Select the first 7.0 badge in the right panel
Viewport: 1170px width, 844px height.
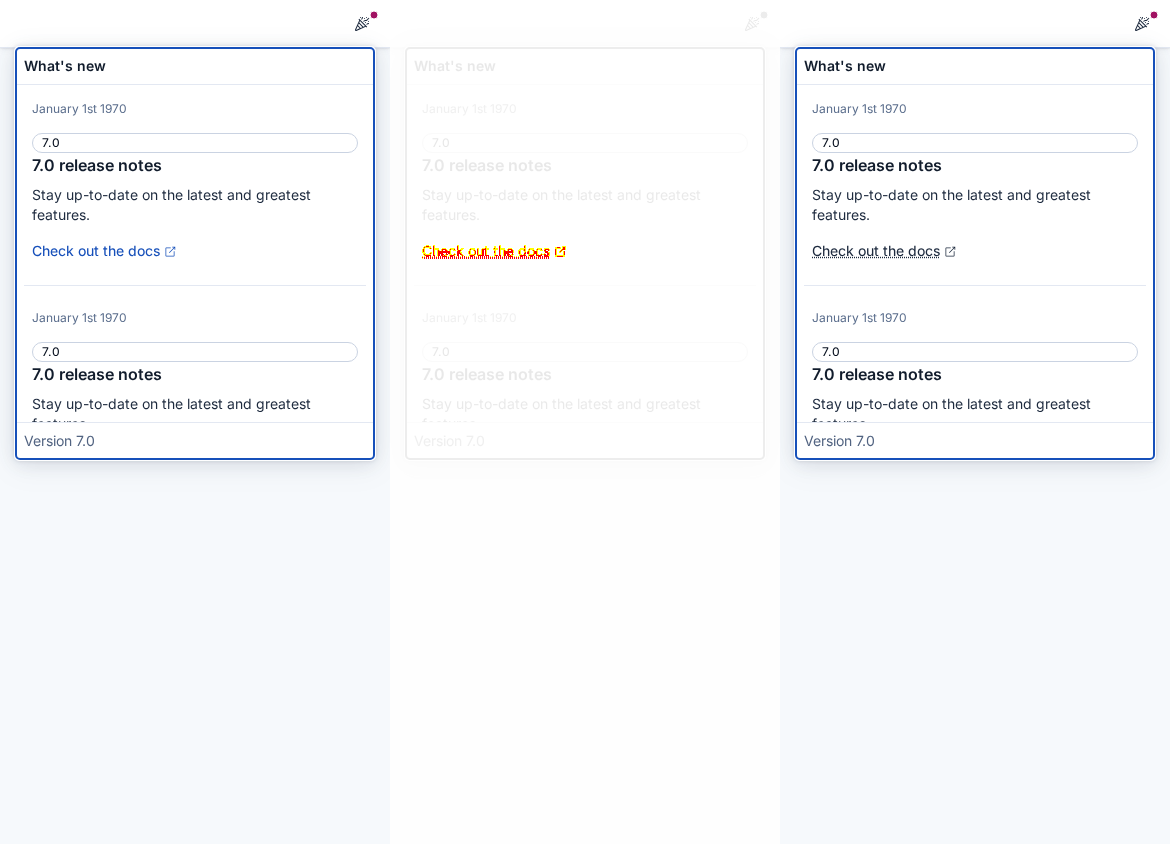975,143
